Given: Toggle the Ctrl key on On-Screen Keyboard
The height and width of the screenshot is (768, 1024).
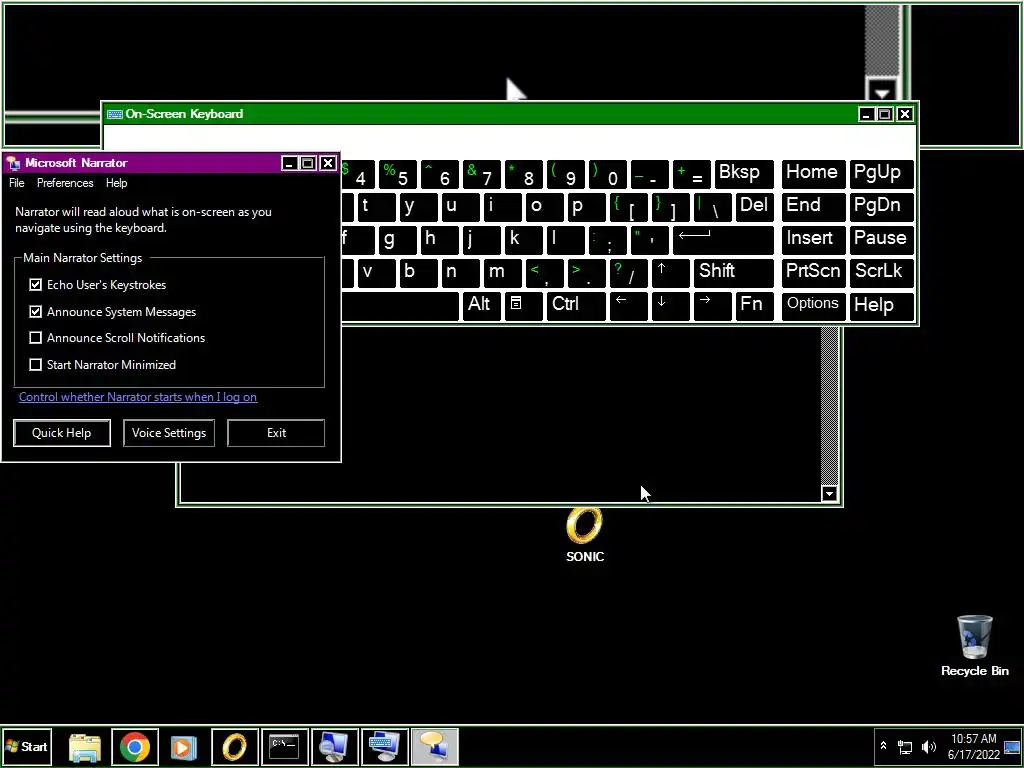Looking at the screenshot, I should pos(576,305).
